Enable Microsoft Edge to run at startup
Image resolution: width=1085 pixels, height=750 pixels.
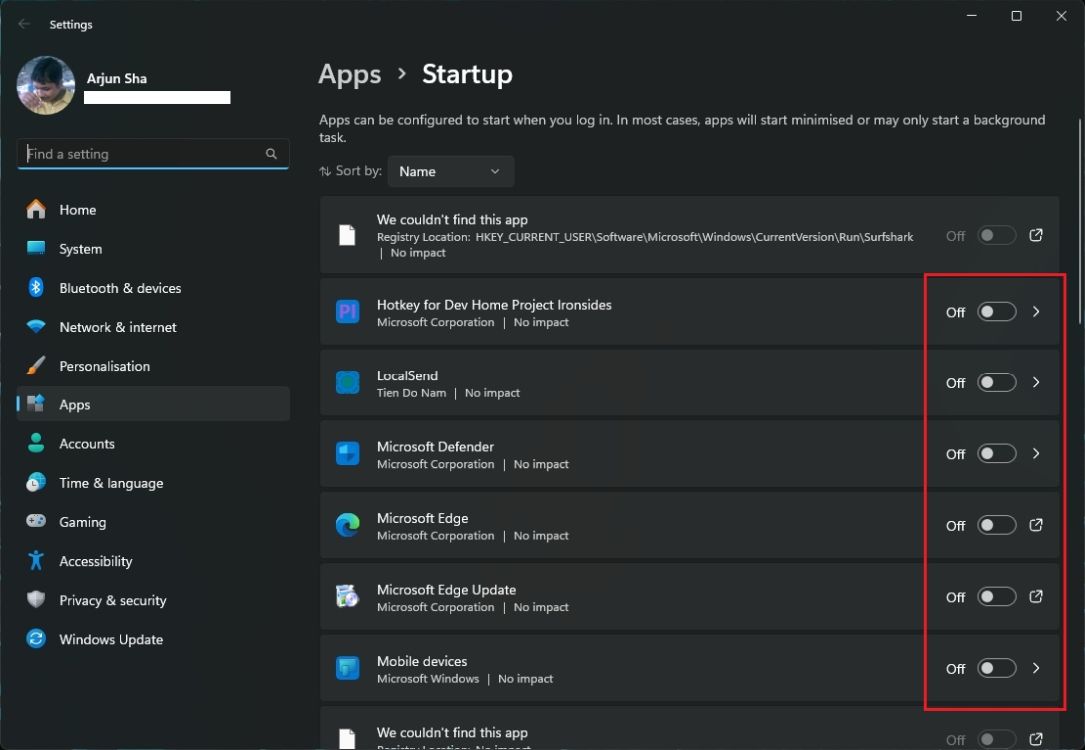[x=995, y=525]
